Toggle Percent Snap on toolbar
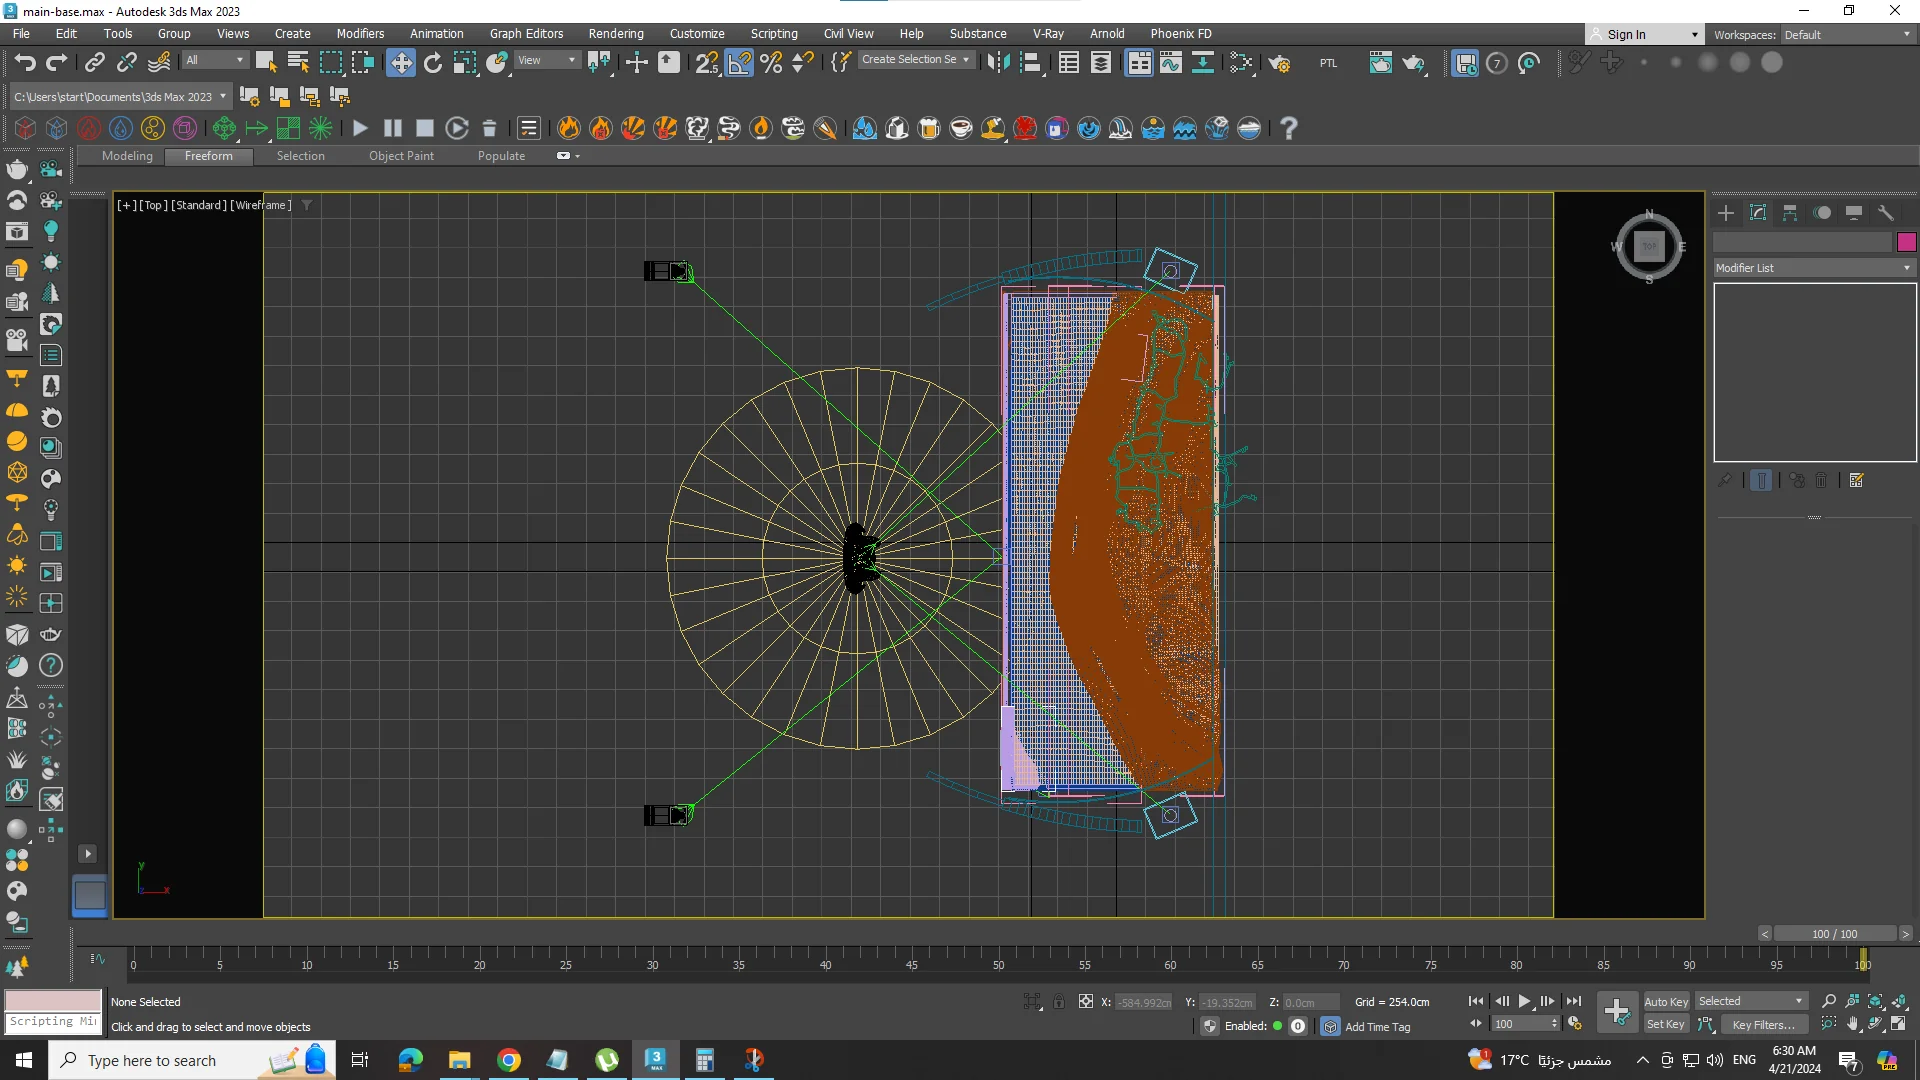Screen dimensions: 1920x1080 pyautogui.click(x=771, y=63)
